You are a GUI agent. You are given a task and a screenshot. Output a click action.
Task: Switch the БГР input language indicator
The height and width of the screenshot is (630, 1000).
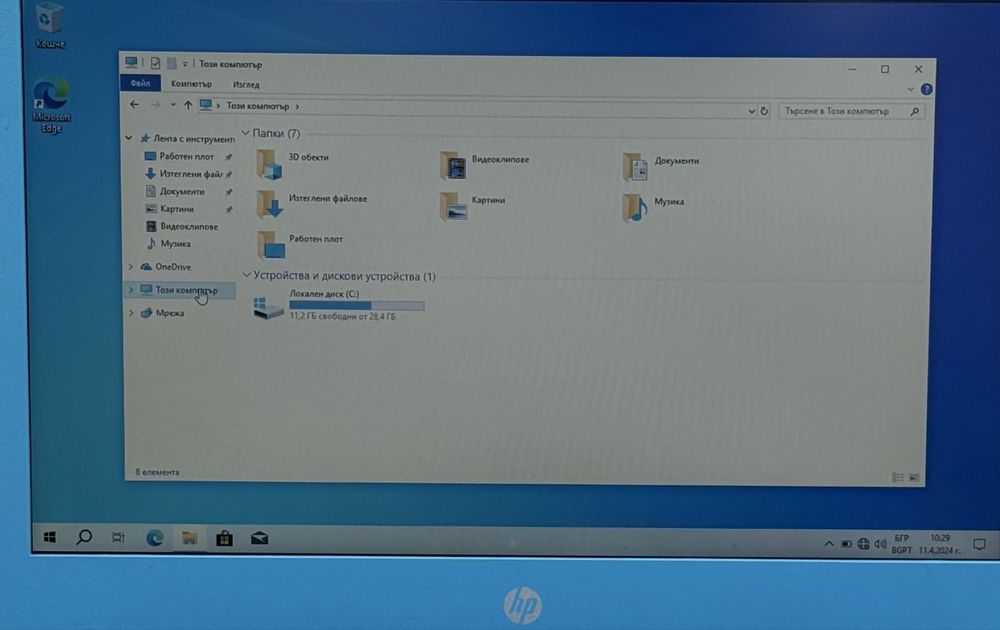pos(902,543)
